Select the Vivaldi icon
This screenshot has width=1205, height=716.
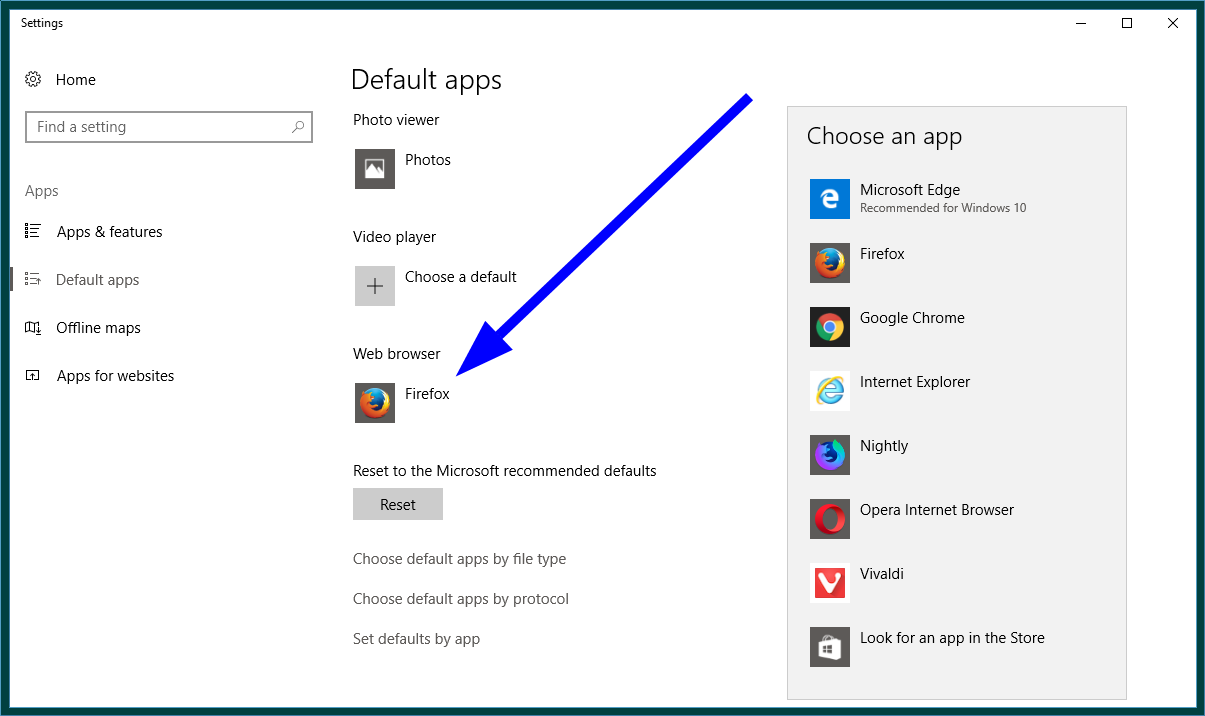click(x=830, y=583)
